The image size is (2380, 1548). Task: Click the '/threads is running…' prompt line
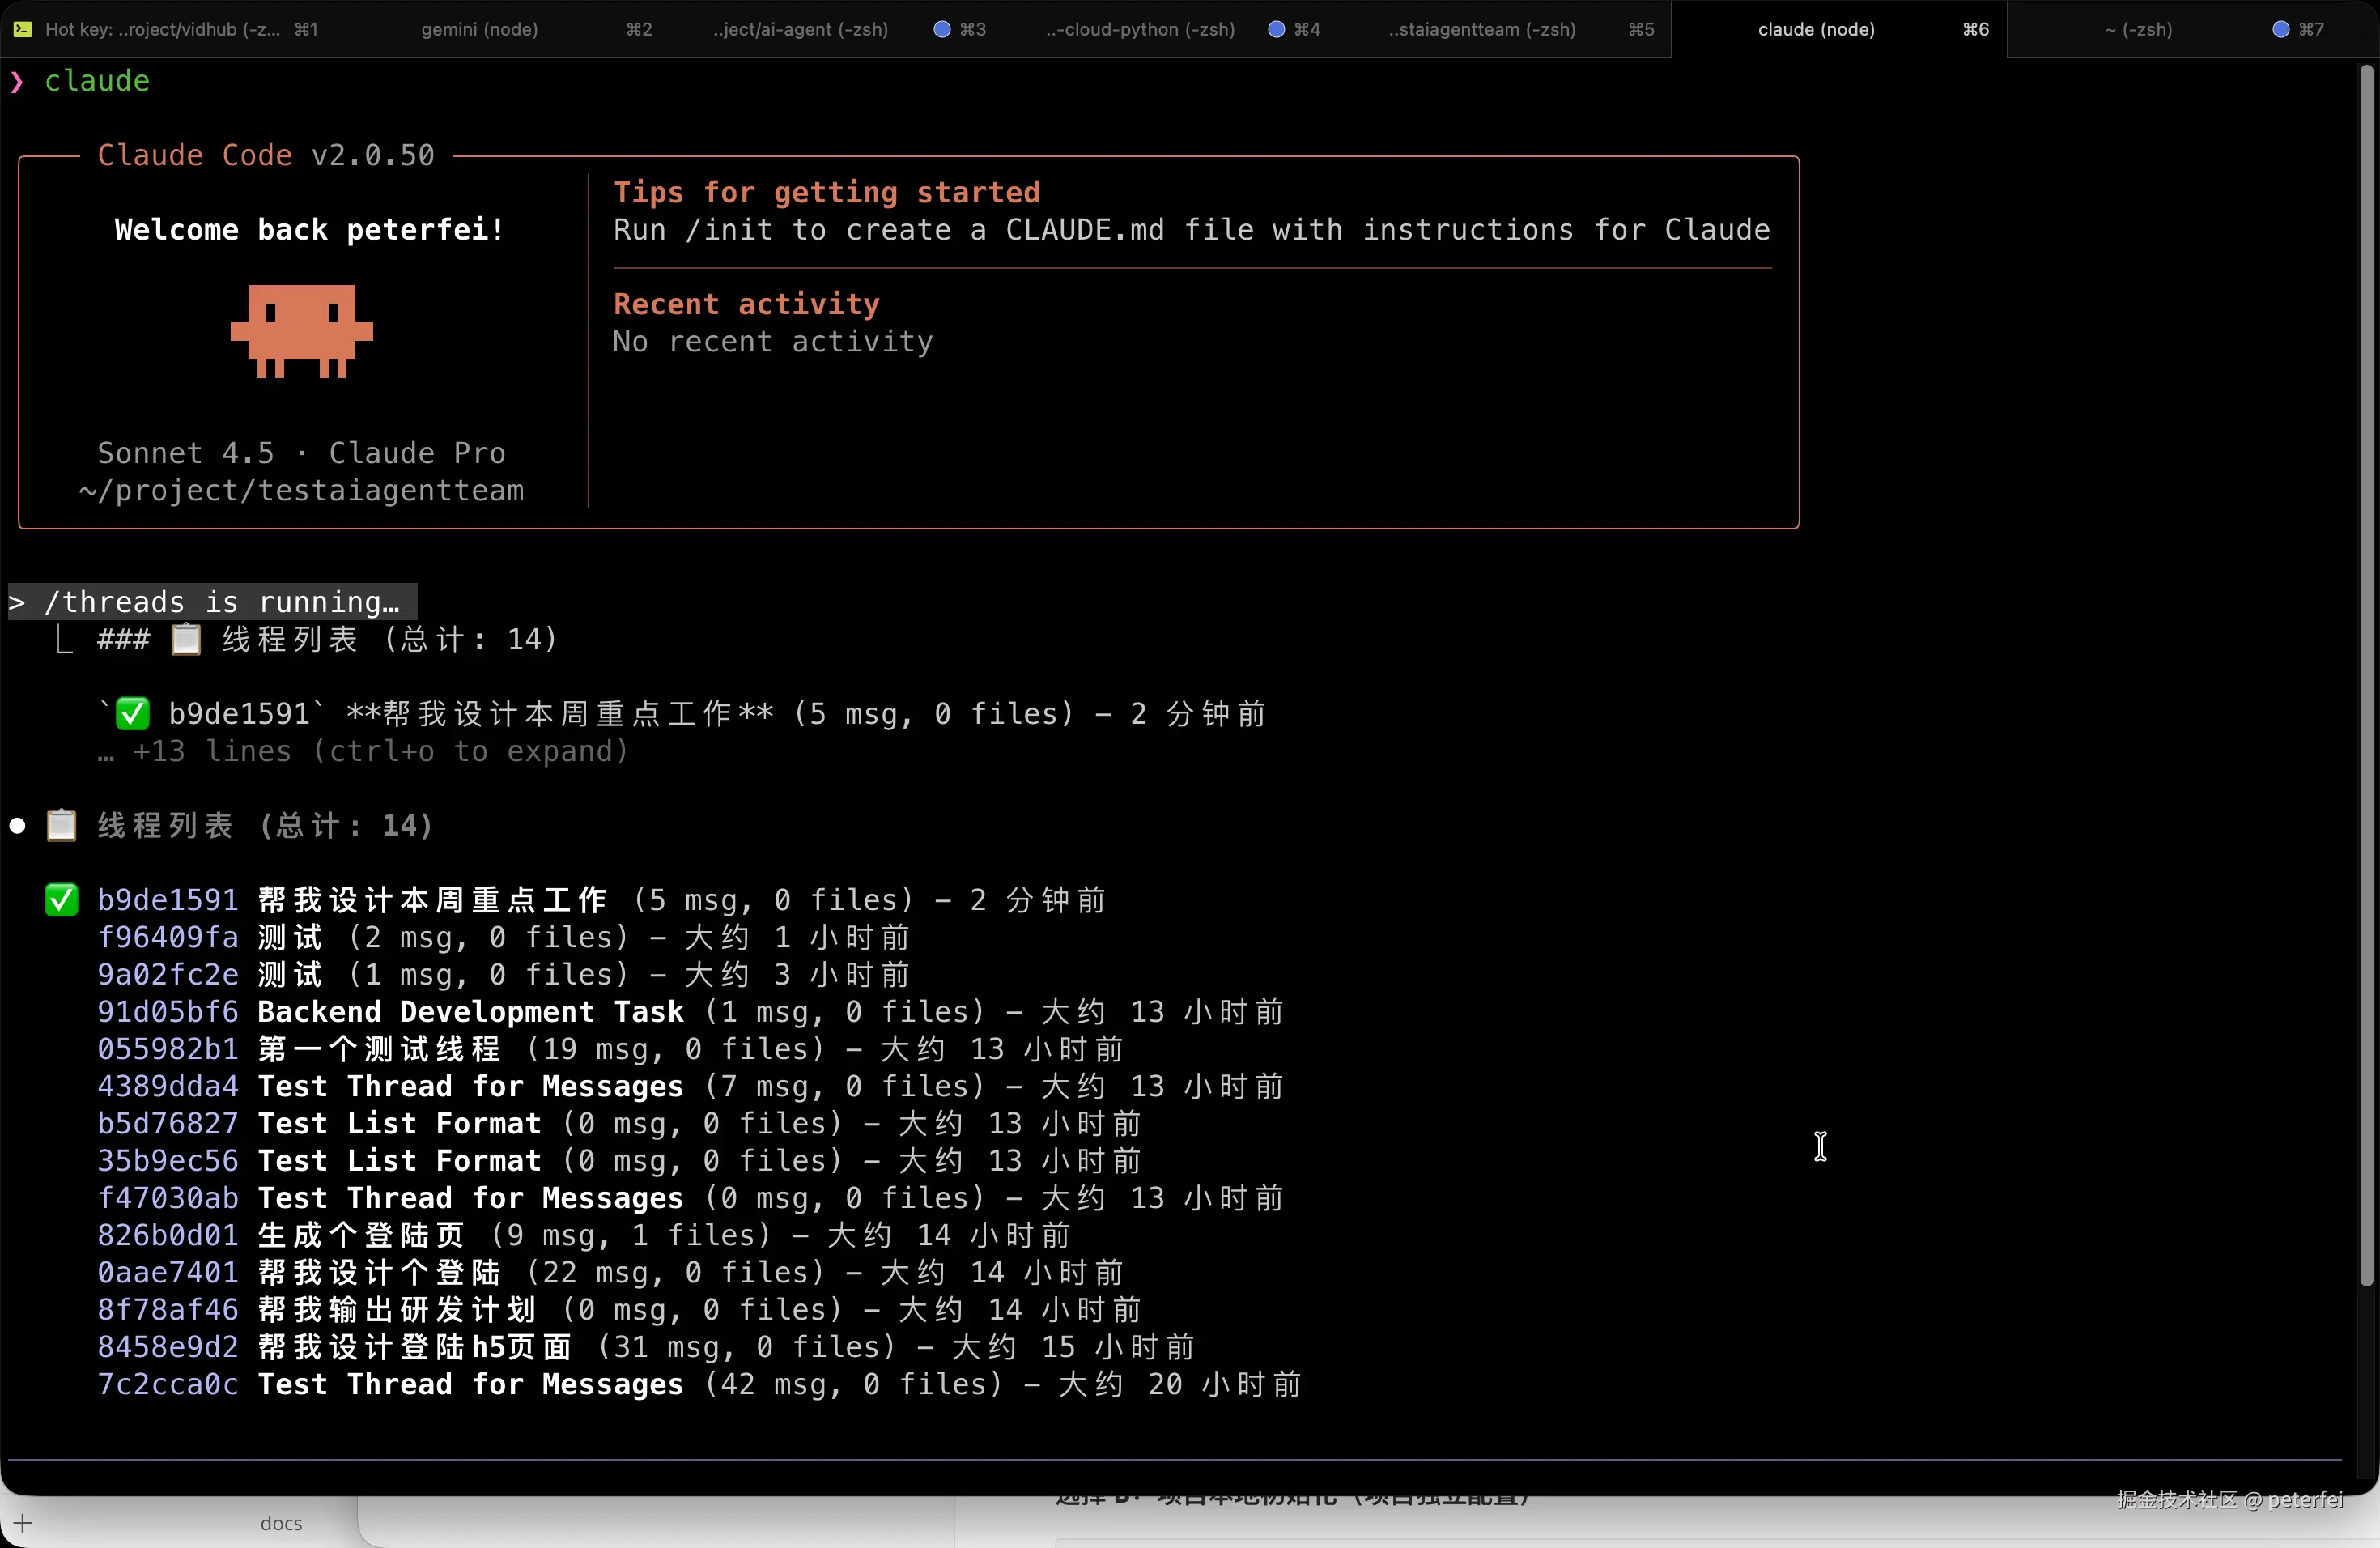pos(213,602)
